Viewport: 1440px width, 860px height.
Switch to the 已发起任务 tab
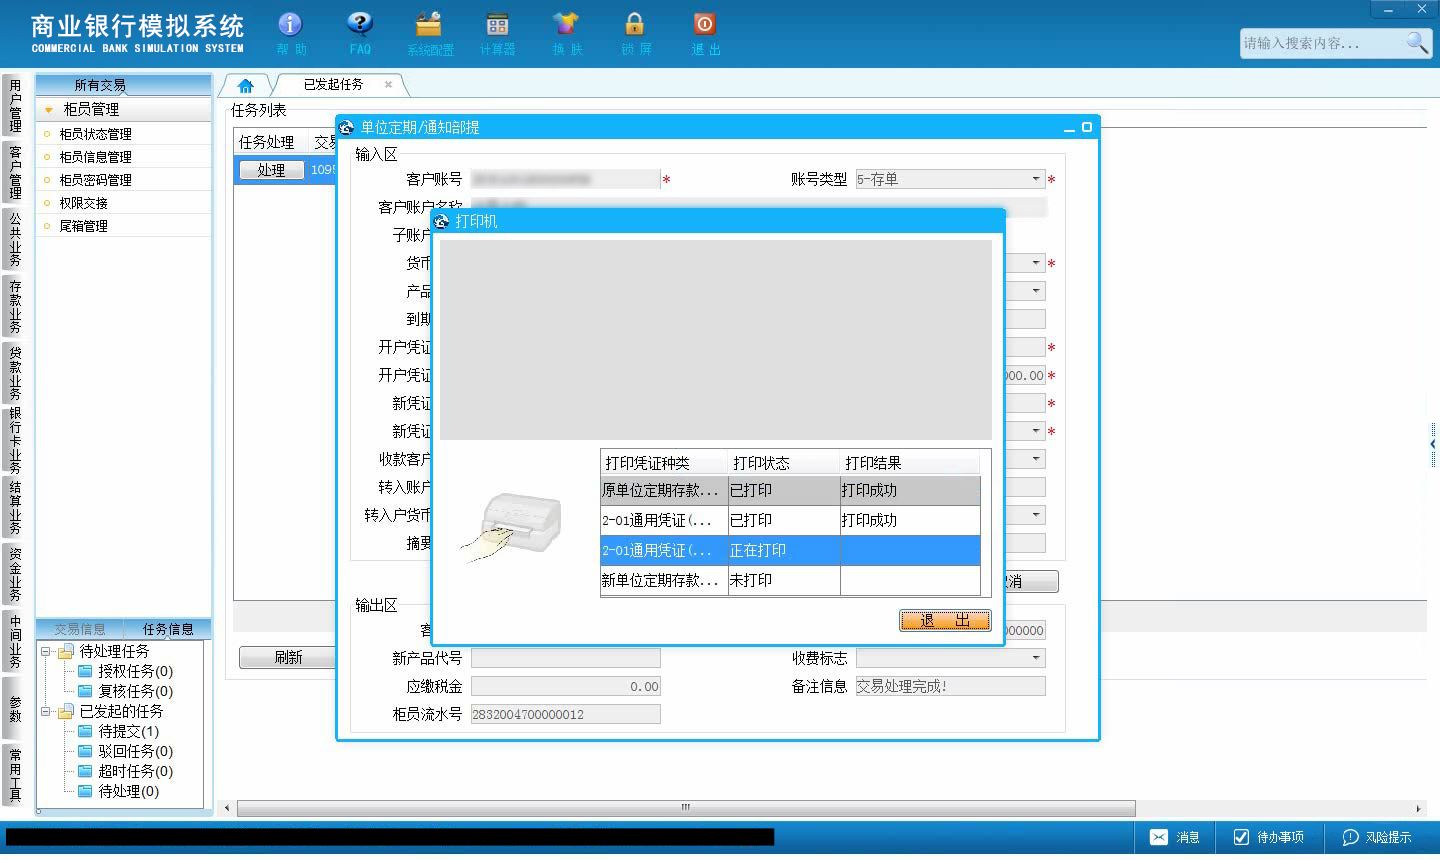pos(333,85)
